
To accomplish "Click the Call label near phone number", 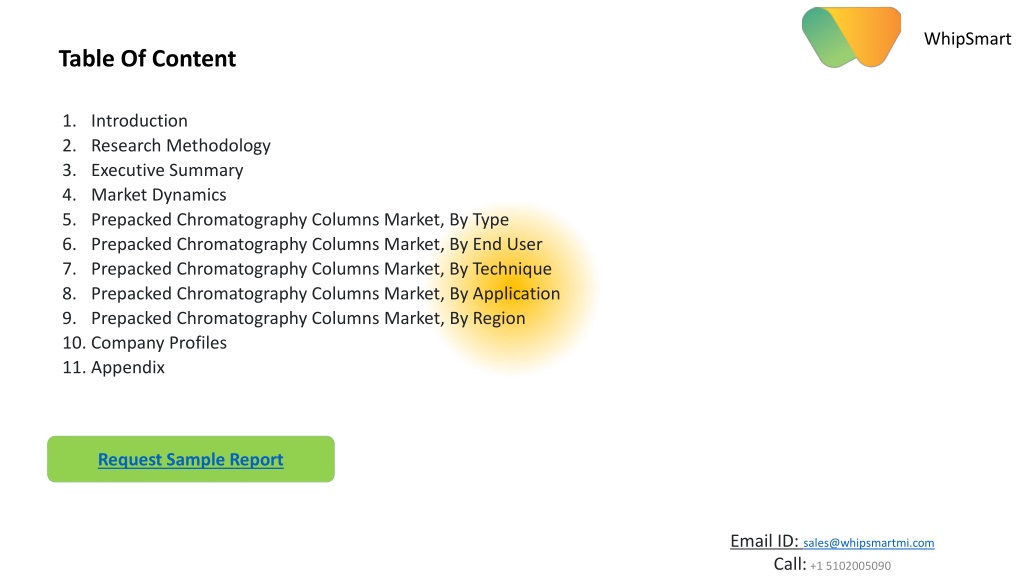I will click(790, 564).
